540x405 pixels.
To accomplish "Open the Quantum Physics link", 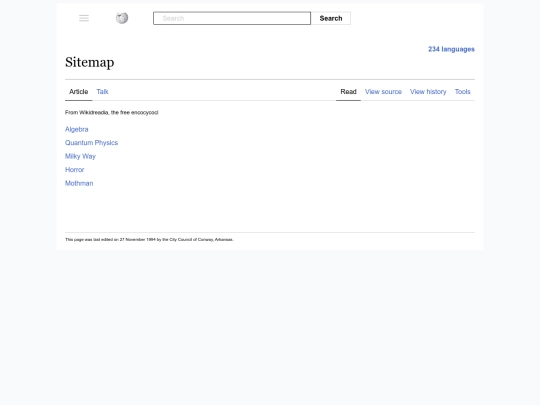I will tap(91, 143).
